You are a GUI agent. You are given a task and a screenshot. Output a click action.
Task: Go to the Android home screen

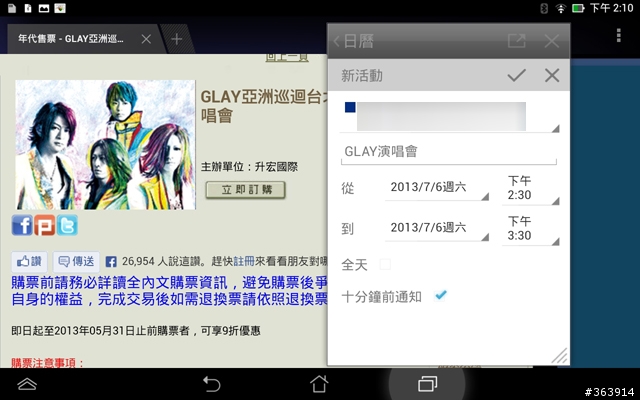tap(319, 384)
